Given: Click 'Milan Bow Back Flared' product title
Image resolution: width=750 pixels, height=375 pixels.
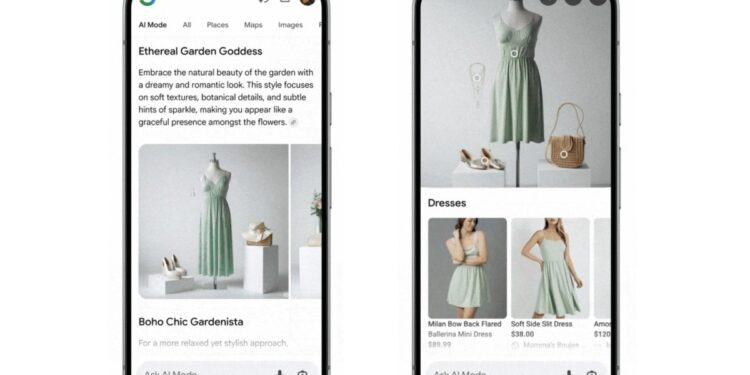Looking at the screenshot, I should 464,324.
